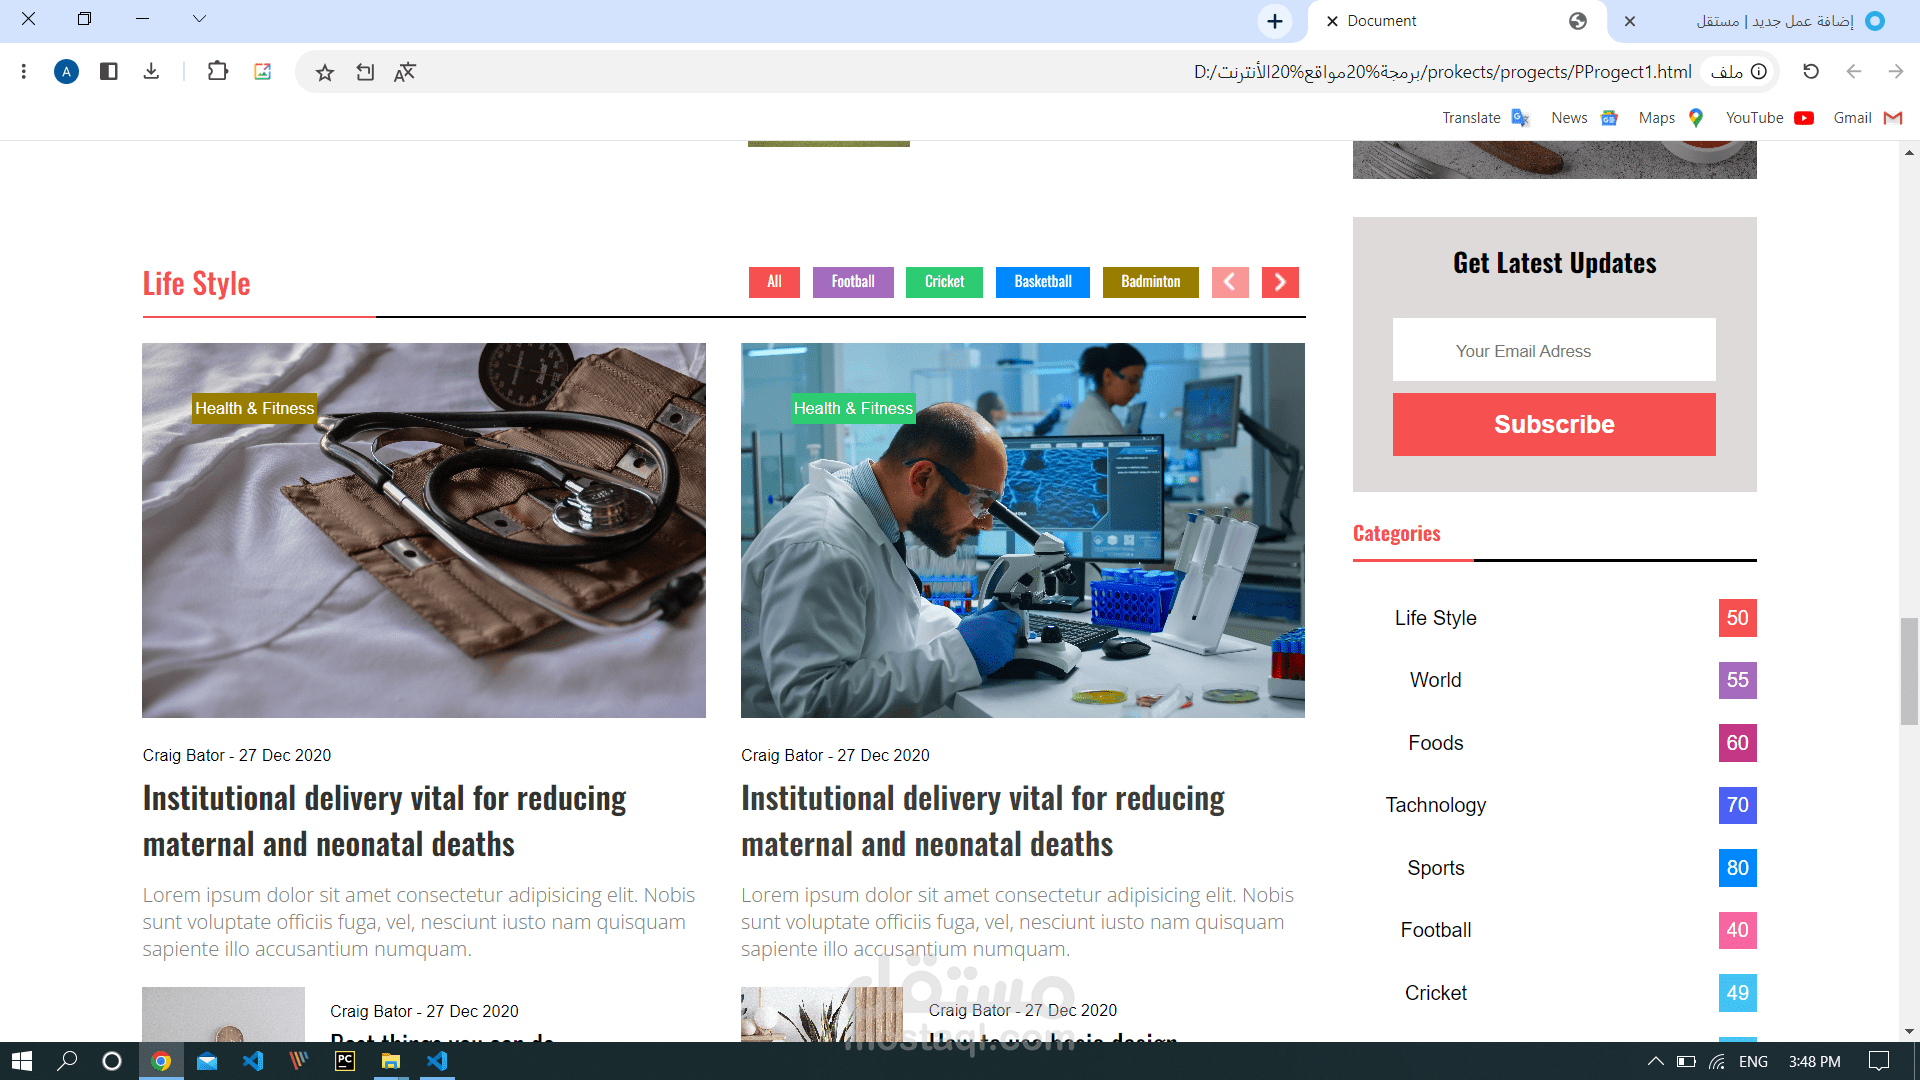Open the Chrome three-dot menu
Viewport: 1920px width, 1080px height.
24,71
